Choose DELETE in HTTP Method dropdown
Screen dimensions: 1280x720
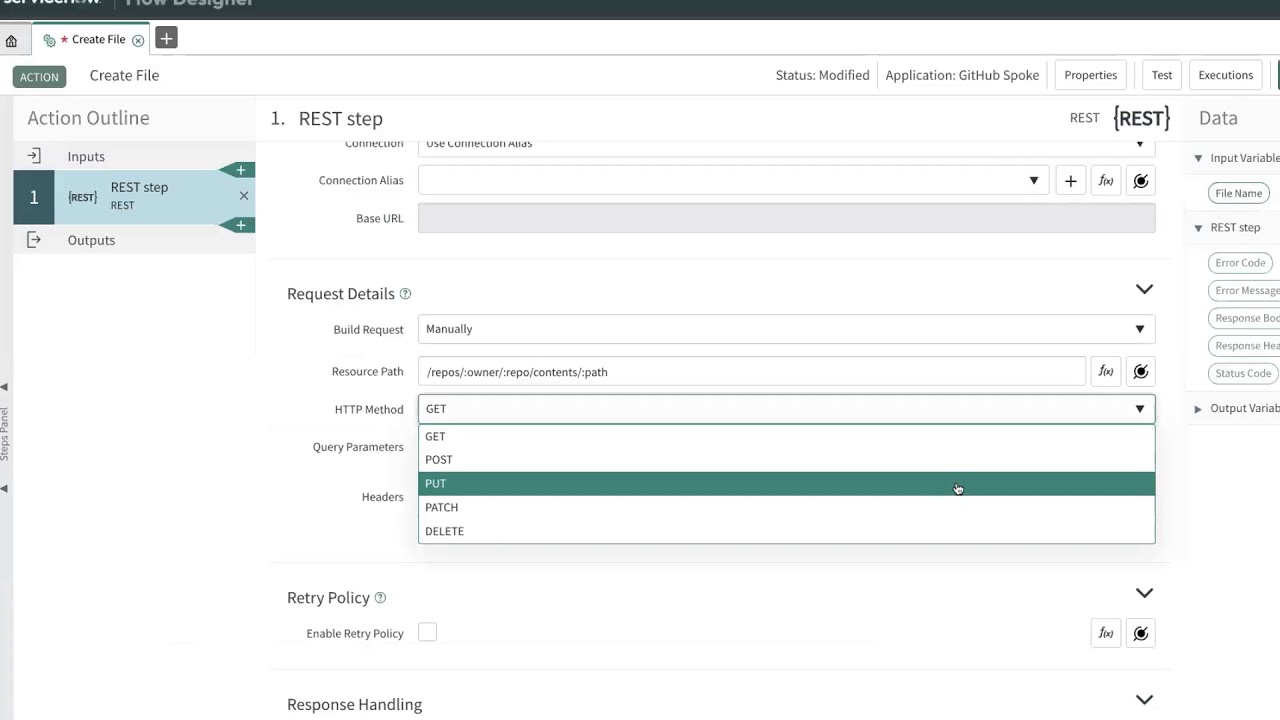point(444,531)
